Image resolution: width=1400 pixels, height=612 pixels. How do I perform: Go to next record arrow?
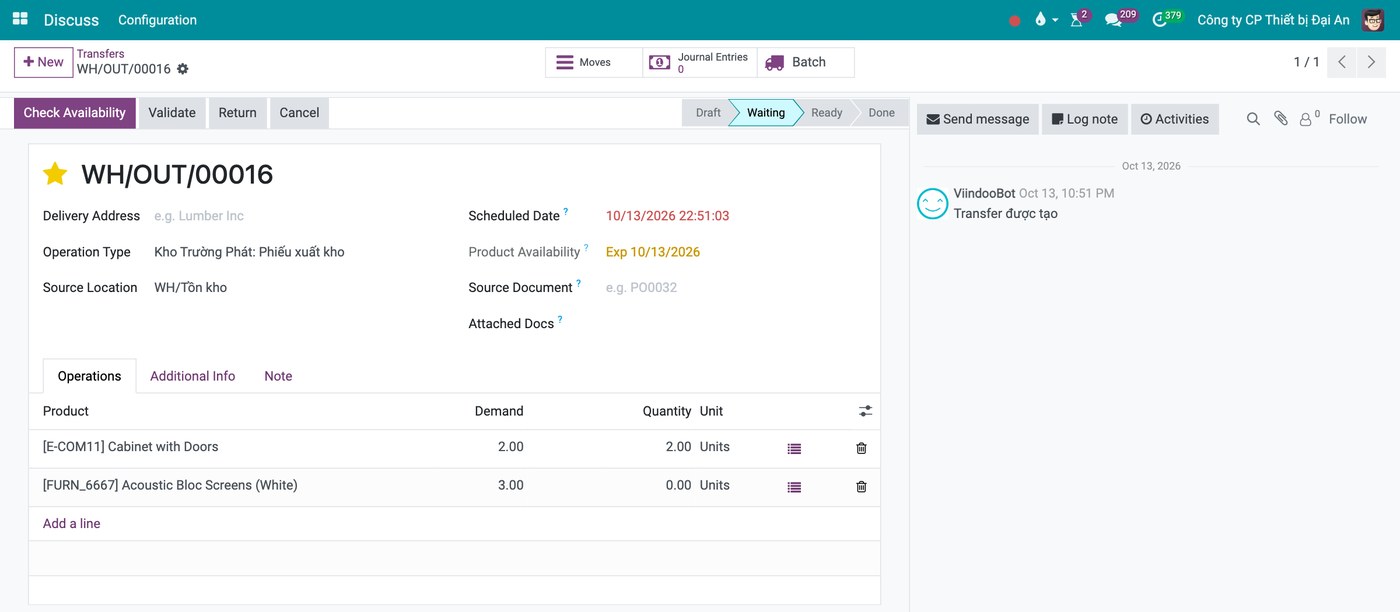click(x=1372, y=62)
